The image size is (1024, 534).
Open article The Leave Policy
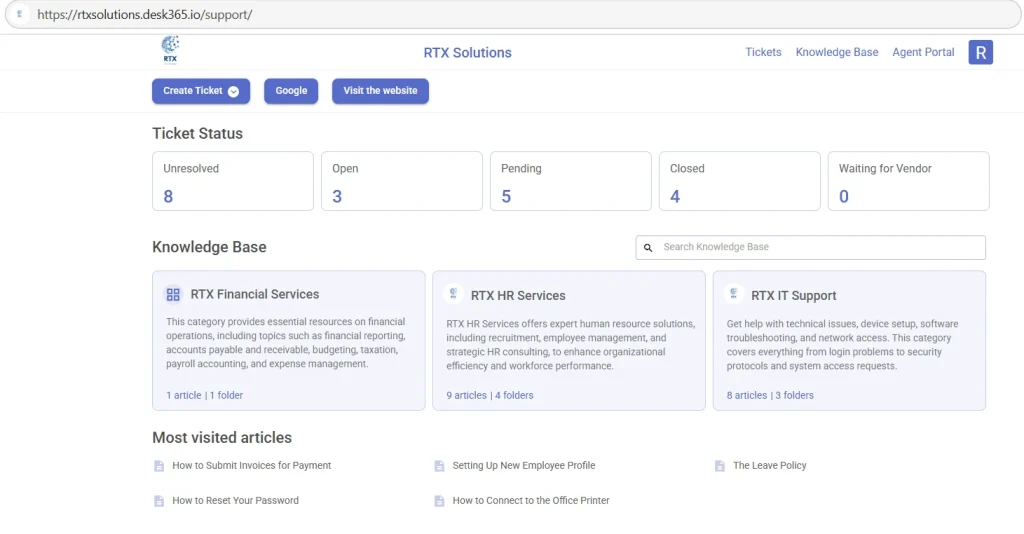point(769,465)
